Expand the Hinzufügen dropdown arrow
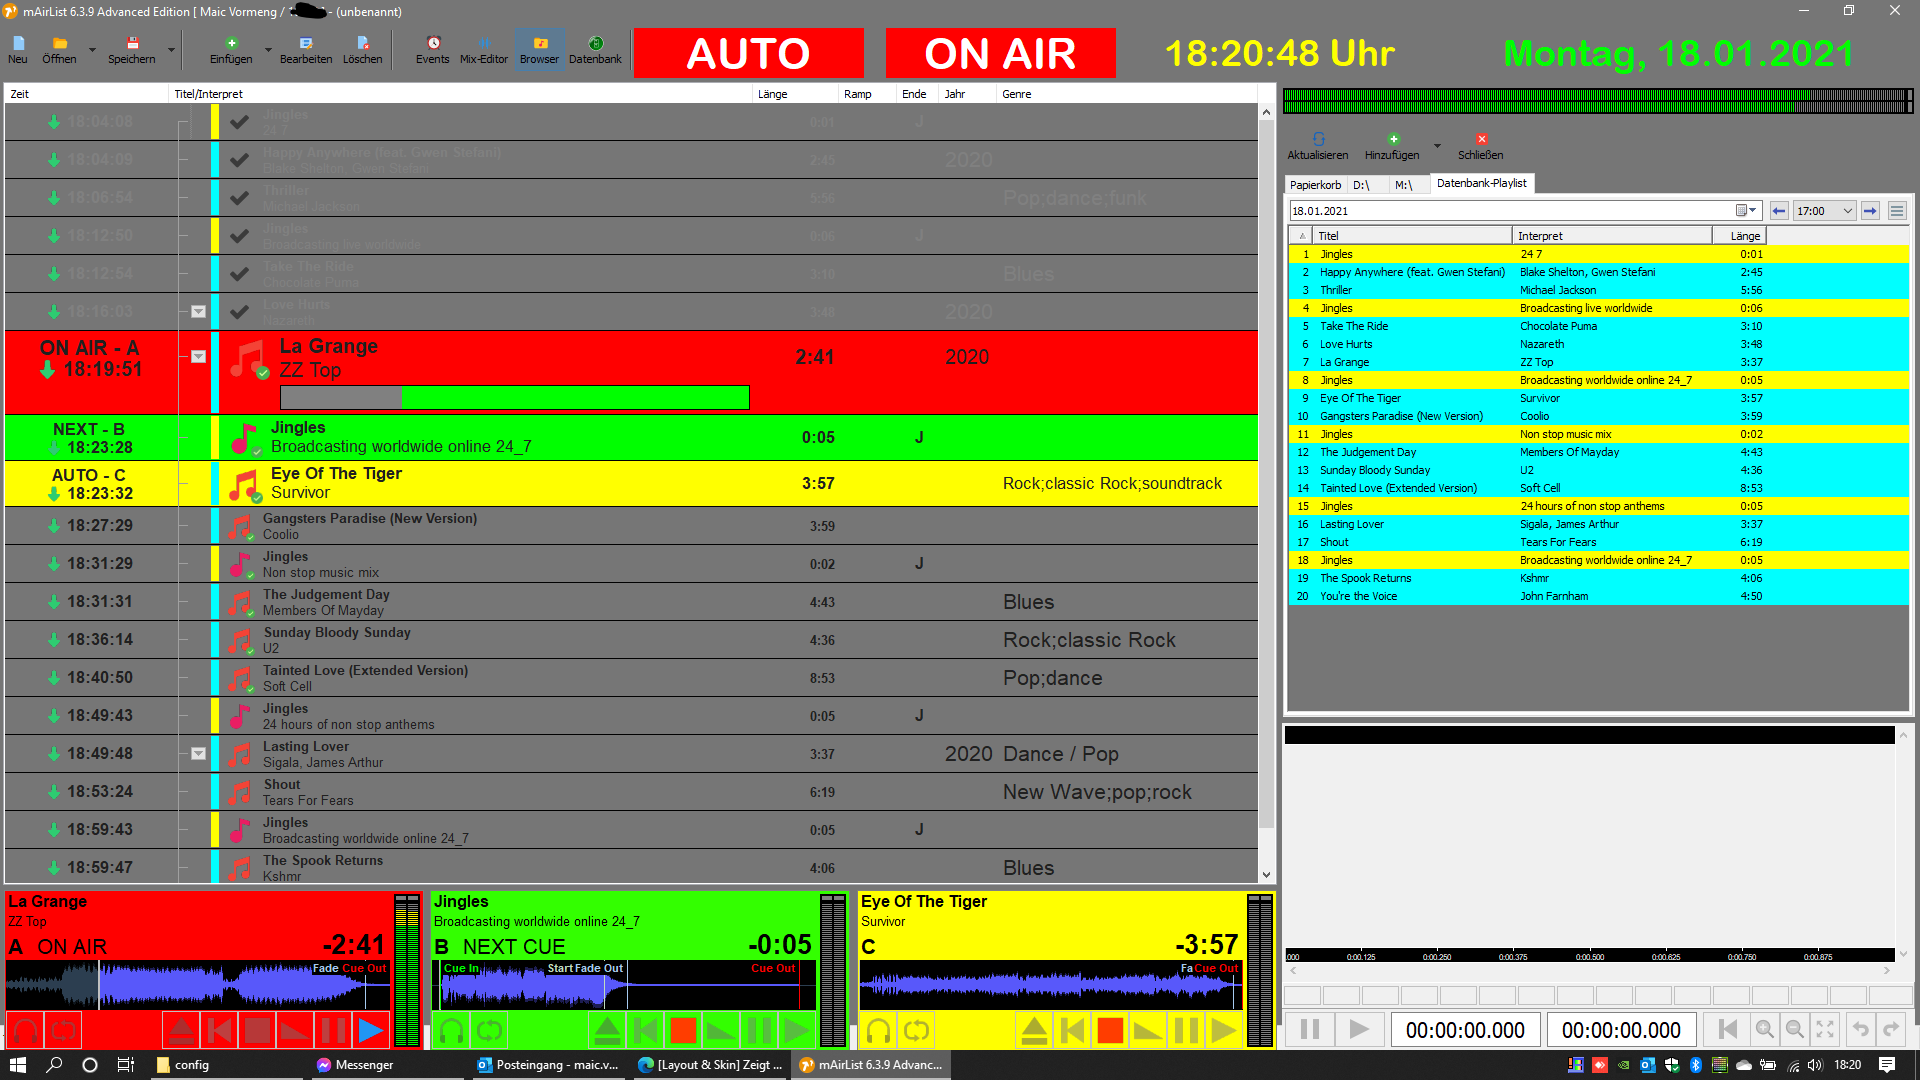Viewport: 1920px width, 1080px height. click(1437, 146)
